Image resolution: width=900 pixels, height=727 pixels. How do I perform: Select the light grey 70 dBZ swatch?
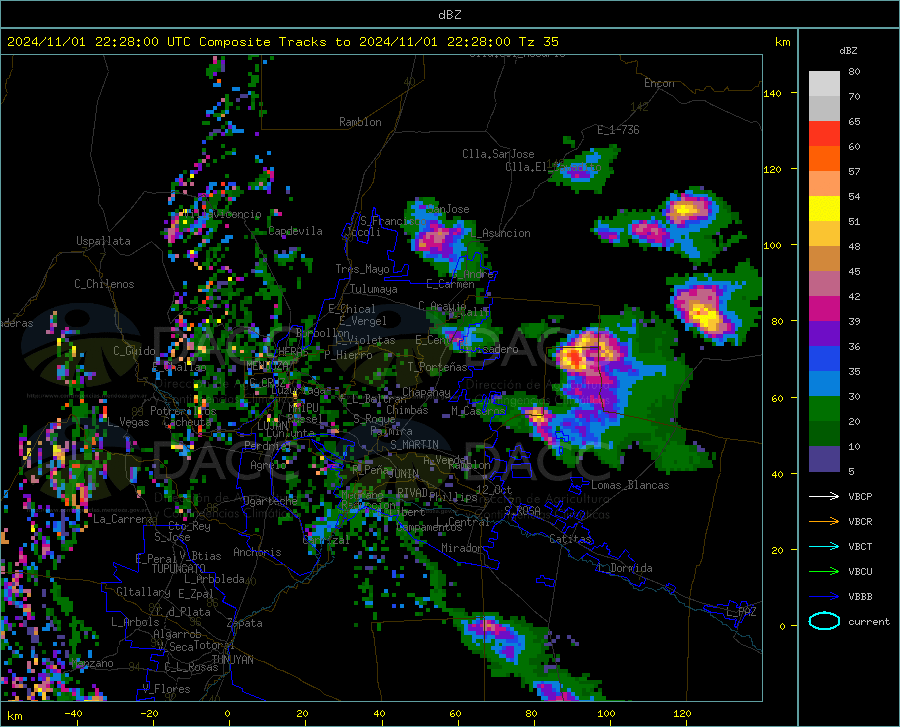tap(824, 84)
